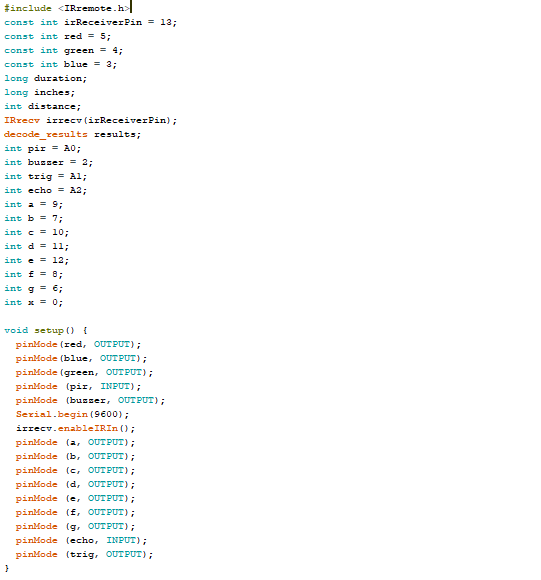Click on 'const int red = 5;' line
The image size is (541, 580).
[57, 36]
